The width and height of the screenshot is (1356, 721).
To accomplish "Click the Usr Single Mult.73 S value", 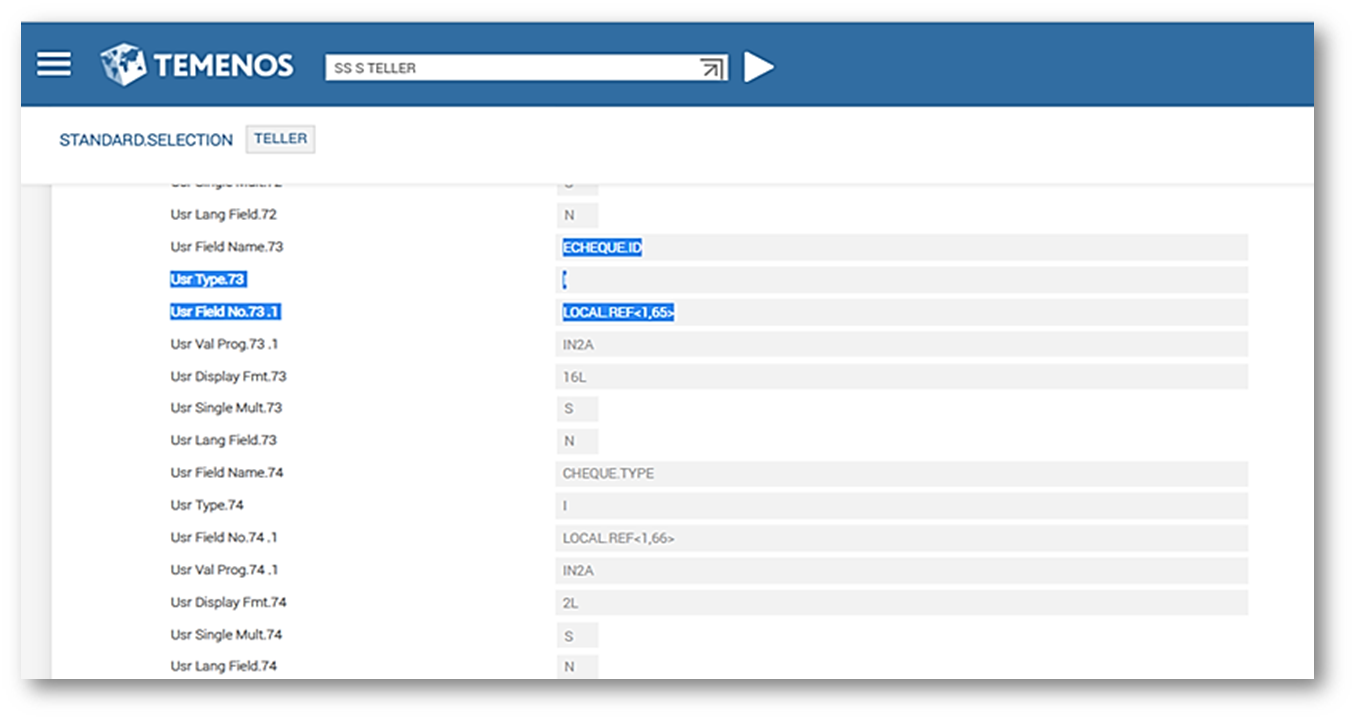I will pos(576,409).
